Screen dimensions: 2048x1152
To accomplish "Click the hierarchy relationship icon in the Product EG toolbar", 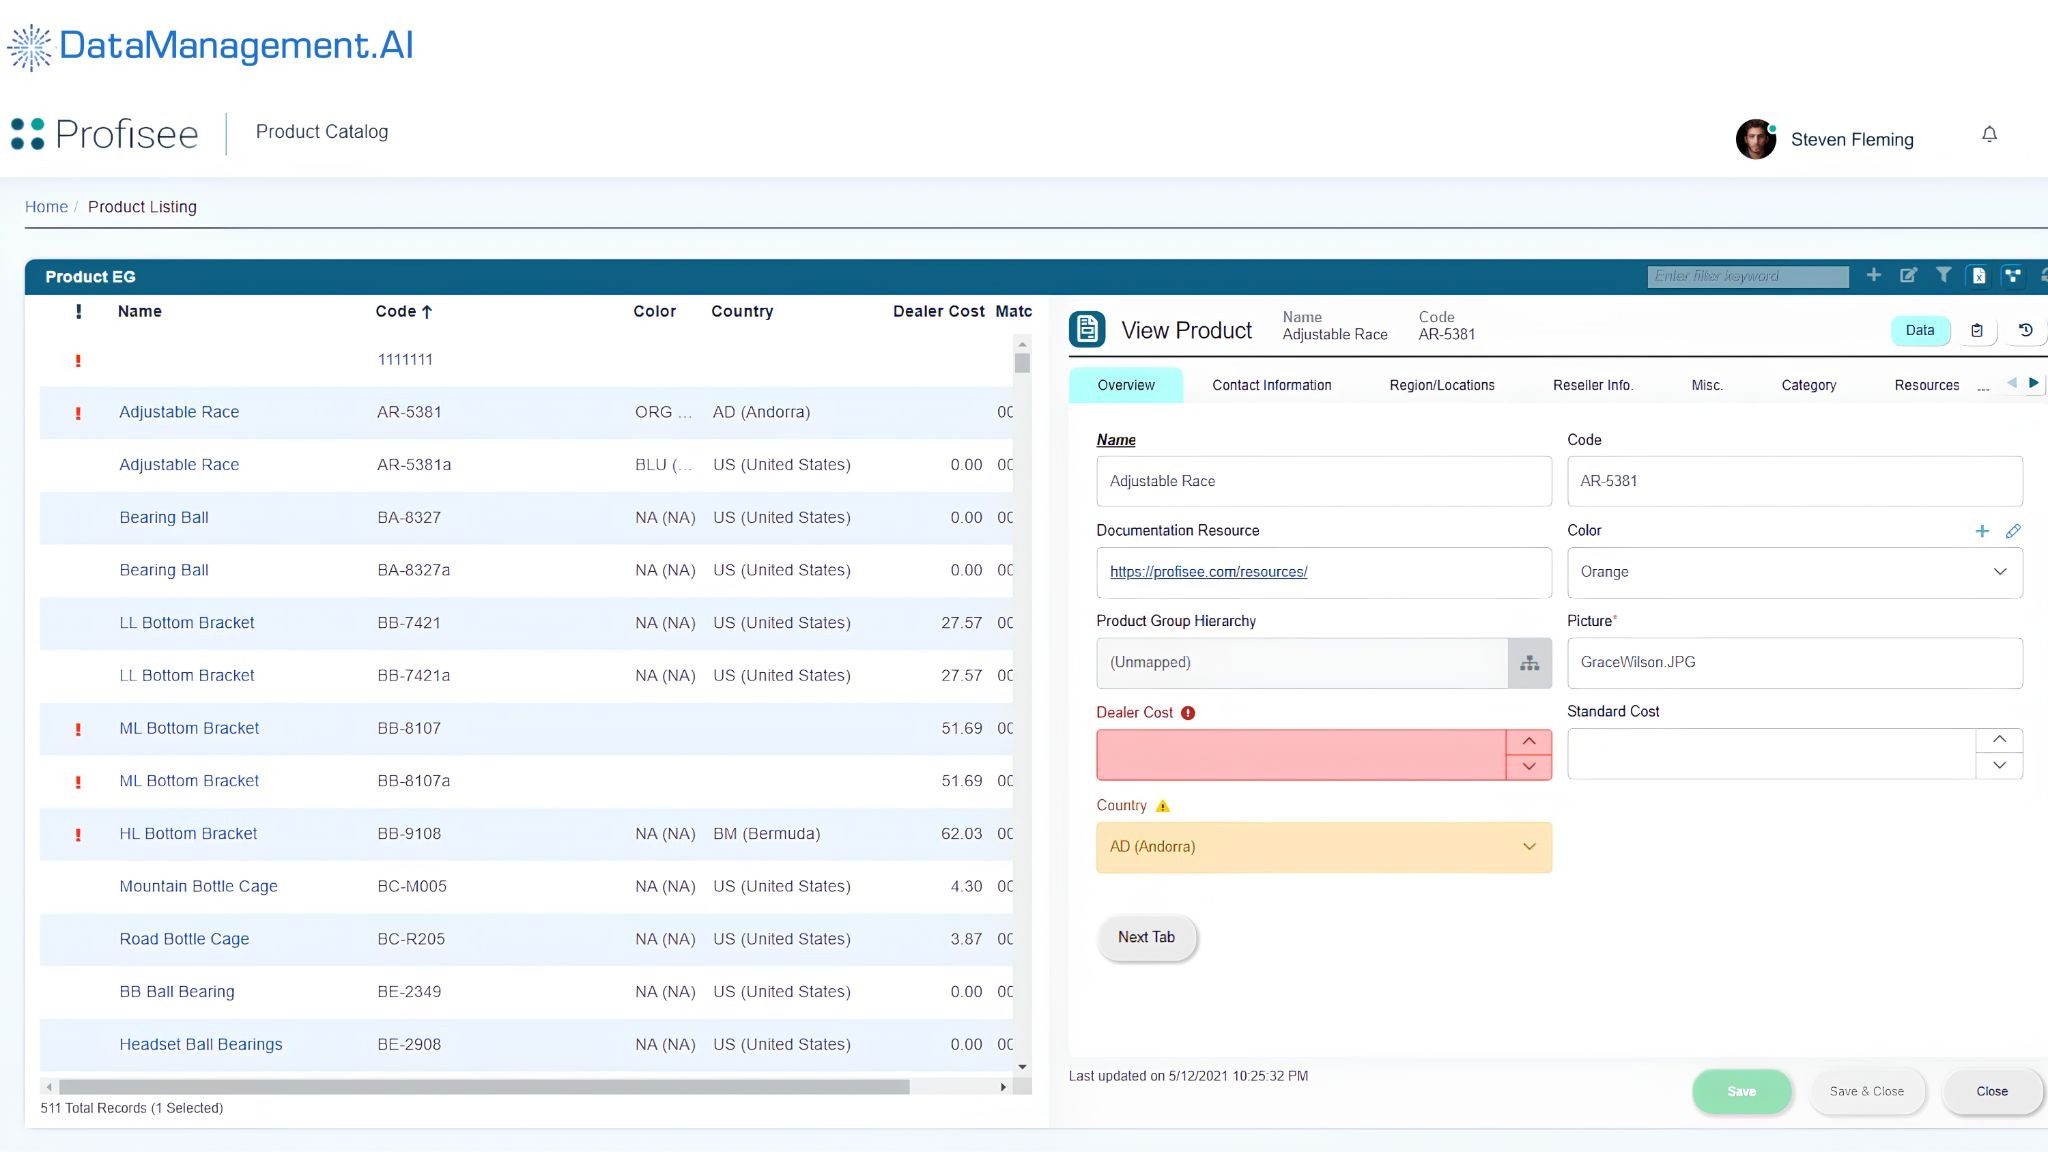I will click(2013, 276).
